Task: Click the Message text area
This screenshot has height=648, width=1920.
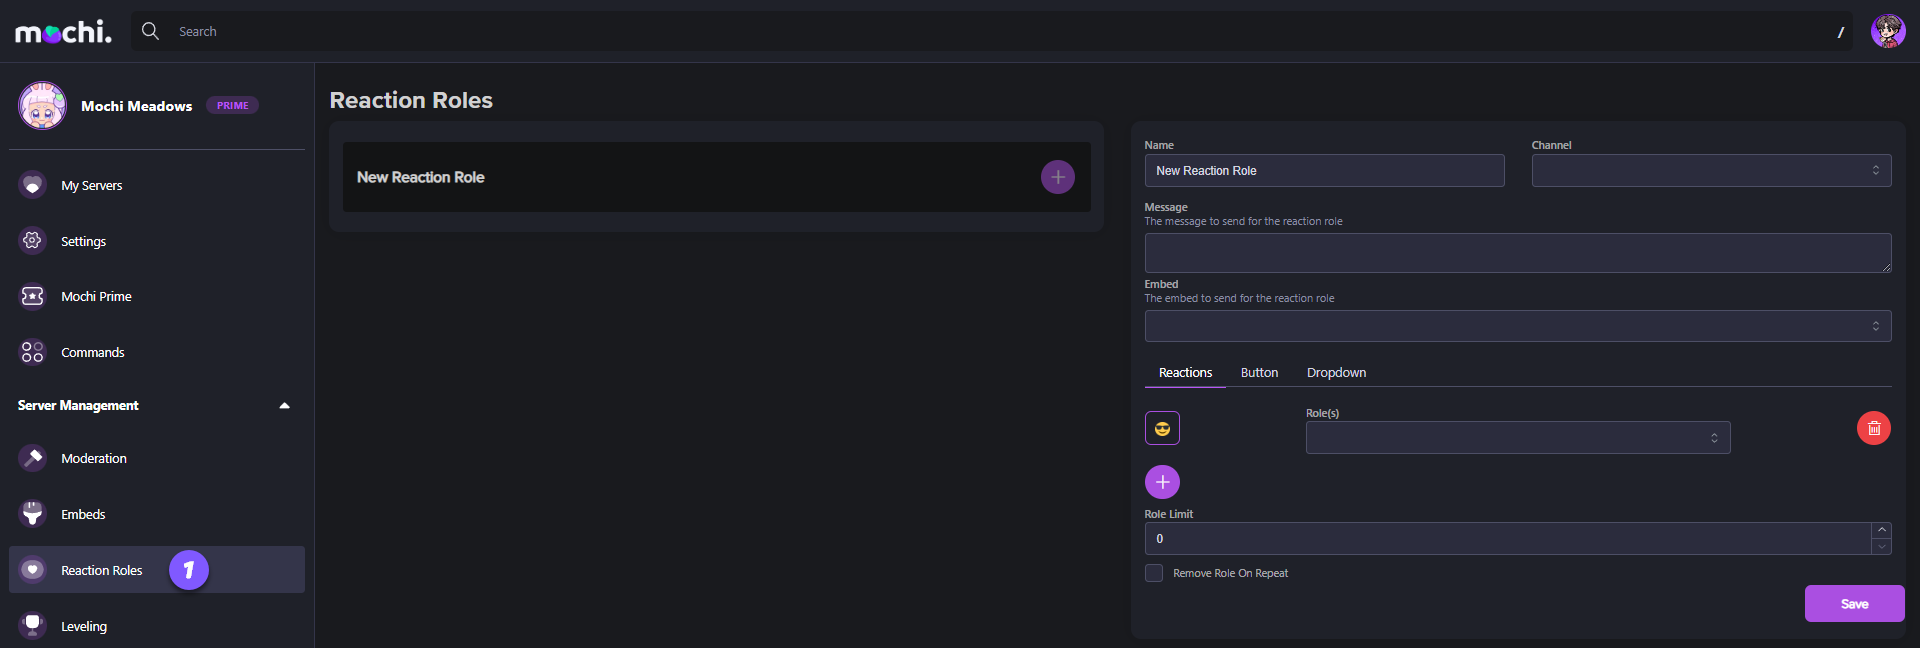Action: pyautogui.click(x=1517, y=253)
